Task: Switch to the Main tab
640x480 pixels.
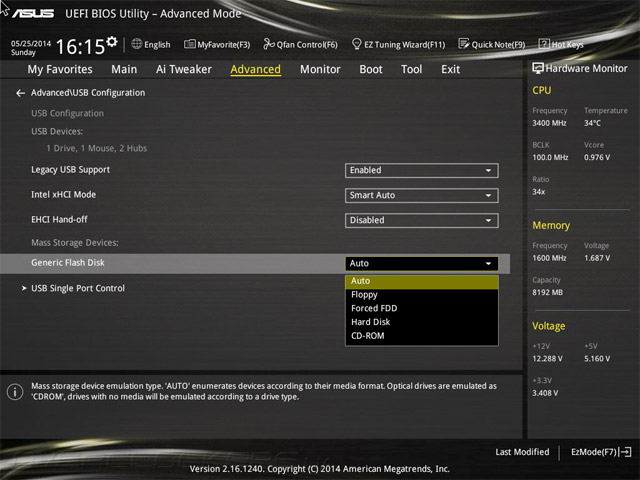Action: pyautogui.click(x=124, y=69)
